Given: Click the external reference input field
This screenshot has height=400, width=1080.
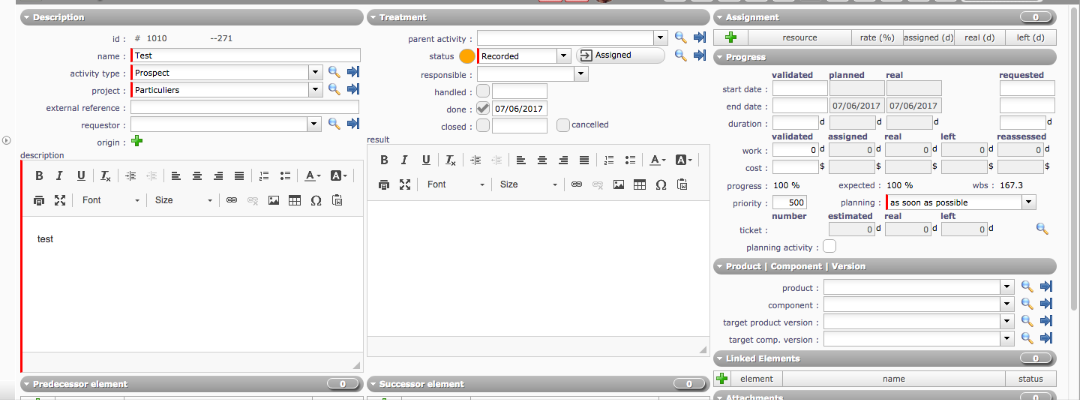Looking at the screenshot, I should point(244,107).
